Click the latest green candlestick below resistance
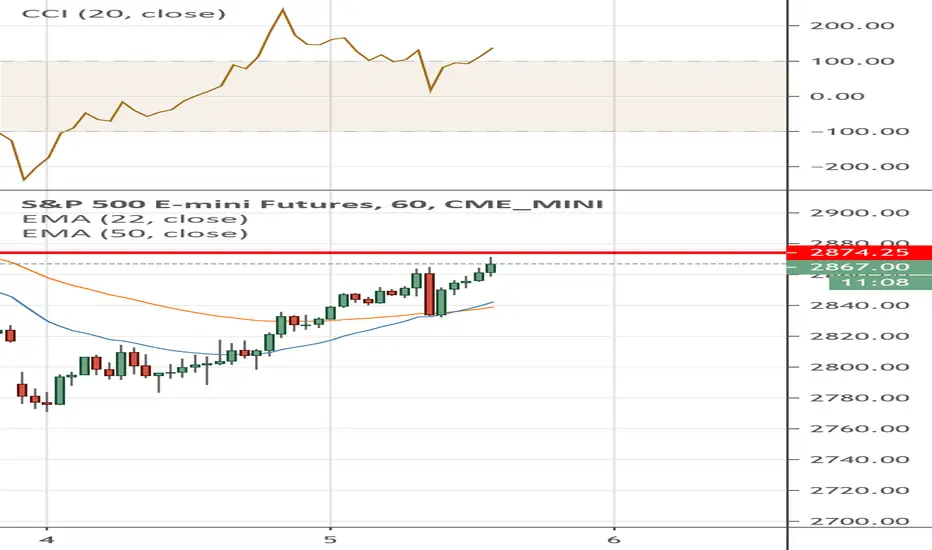The width and height of the screenshot is (932, 550). coord(491,268)
